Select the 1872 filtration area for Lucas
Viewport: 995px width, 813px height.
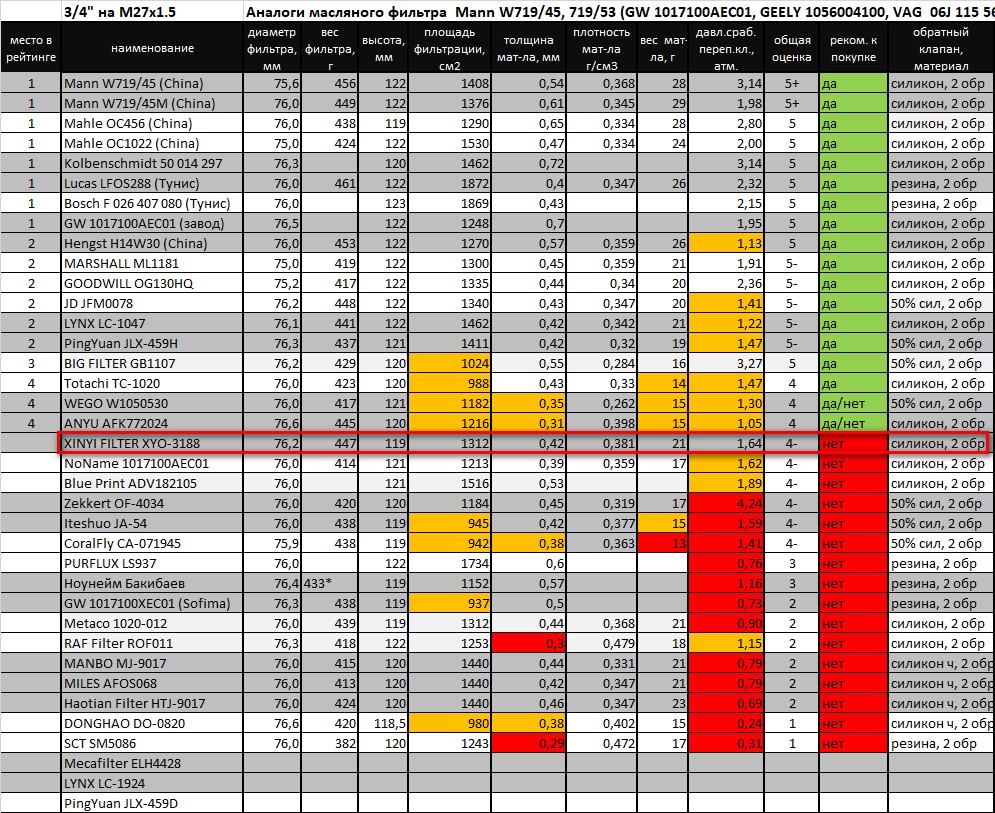(x=449, y=183)
